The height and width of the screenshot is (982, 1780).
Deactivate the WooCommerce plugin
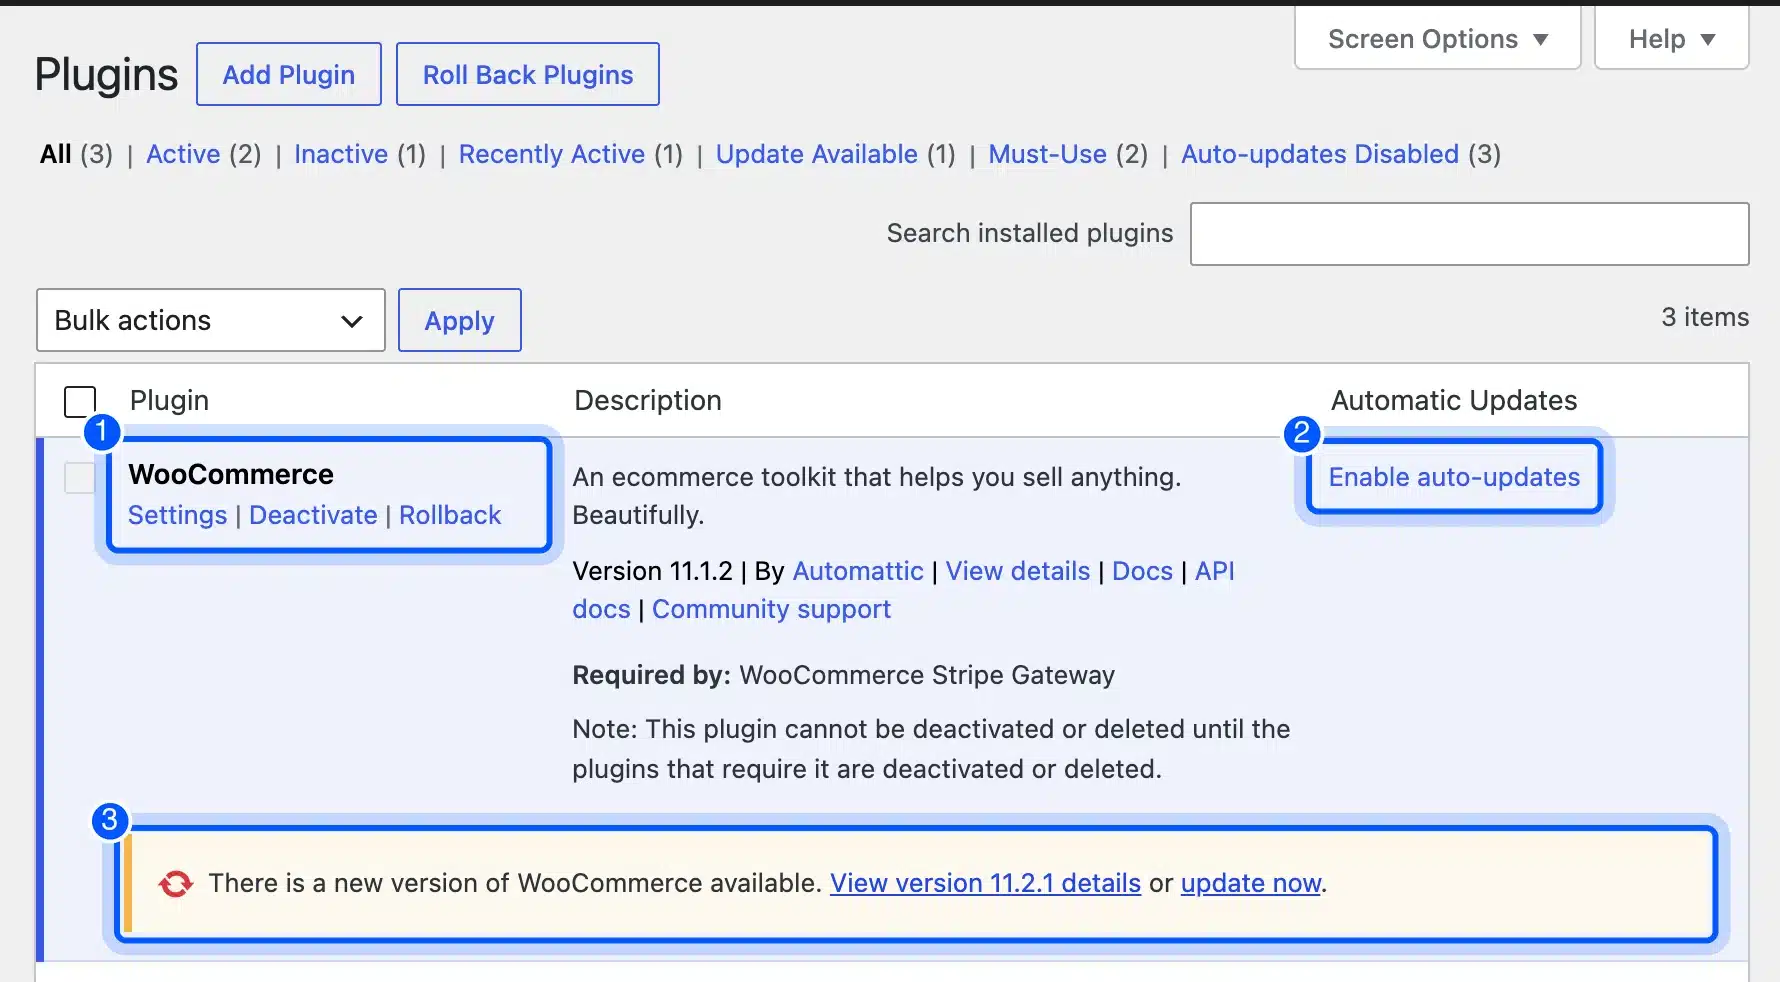pos(313,515)
